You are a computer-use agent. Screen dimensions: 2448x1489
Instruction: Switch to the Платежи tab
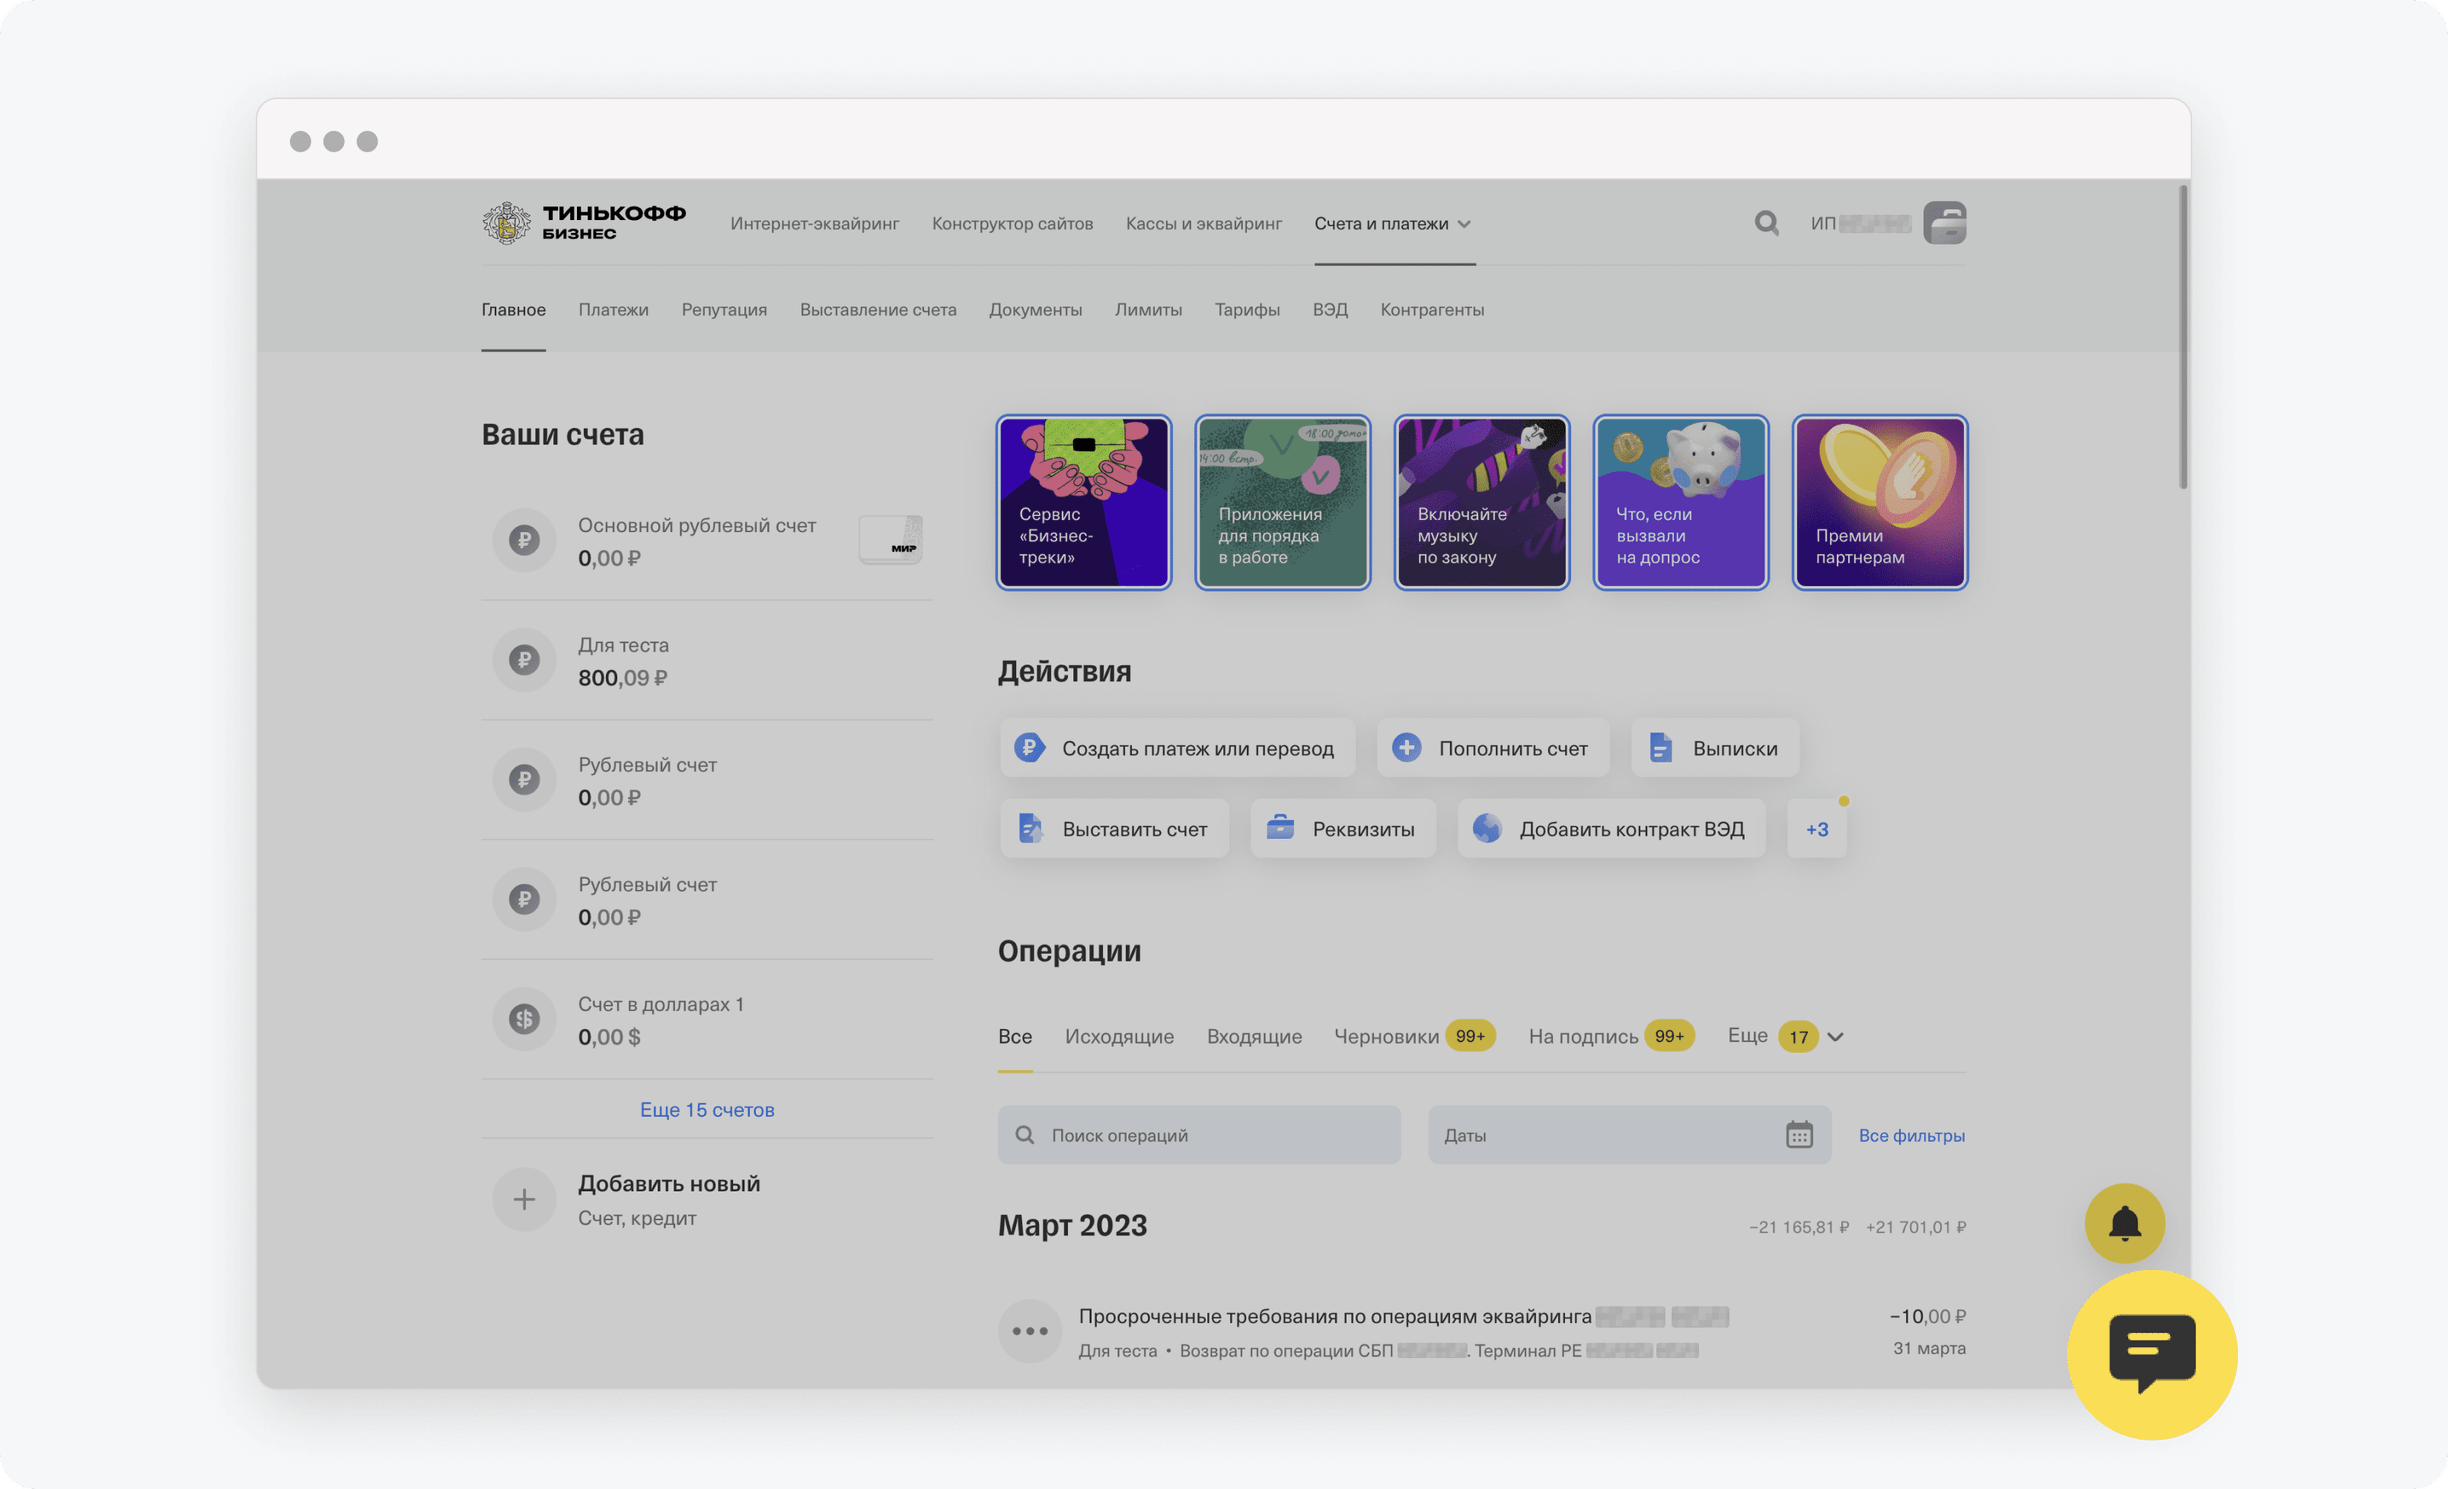click(x=613, y=310)
